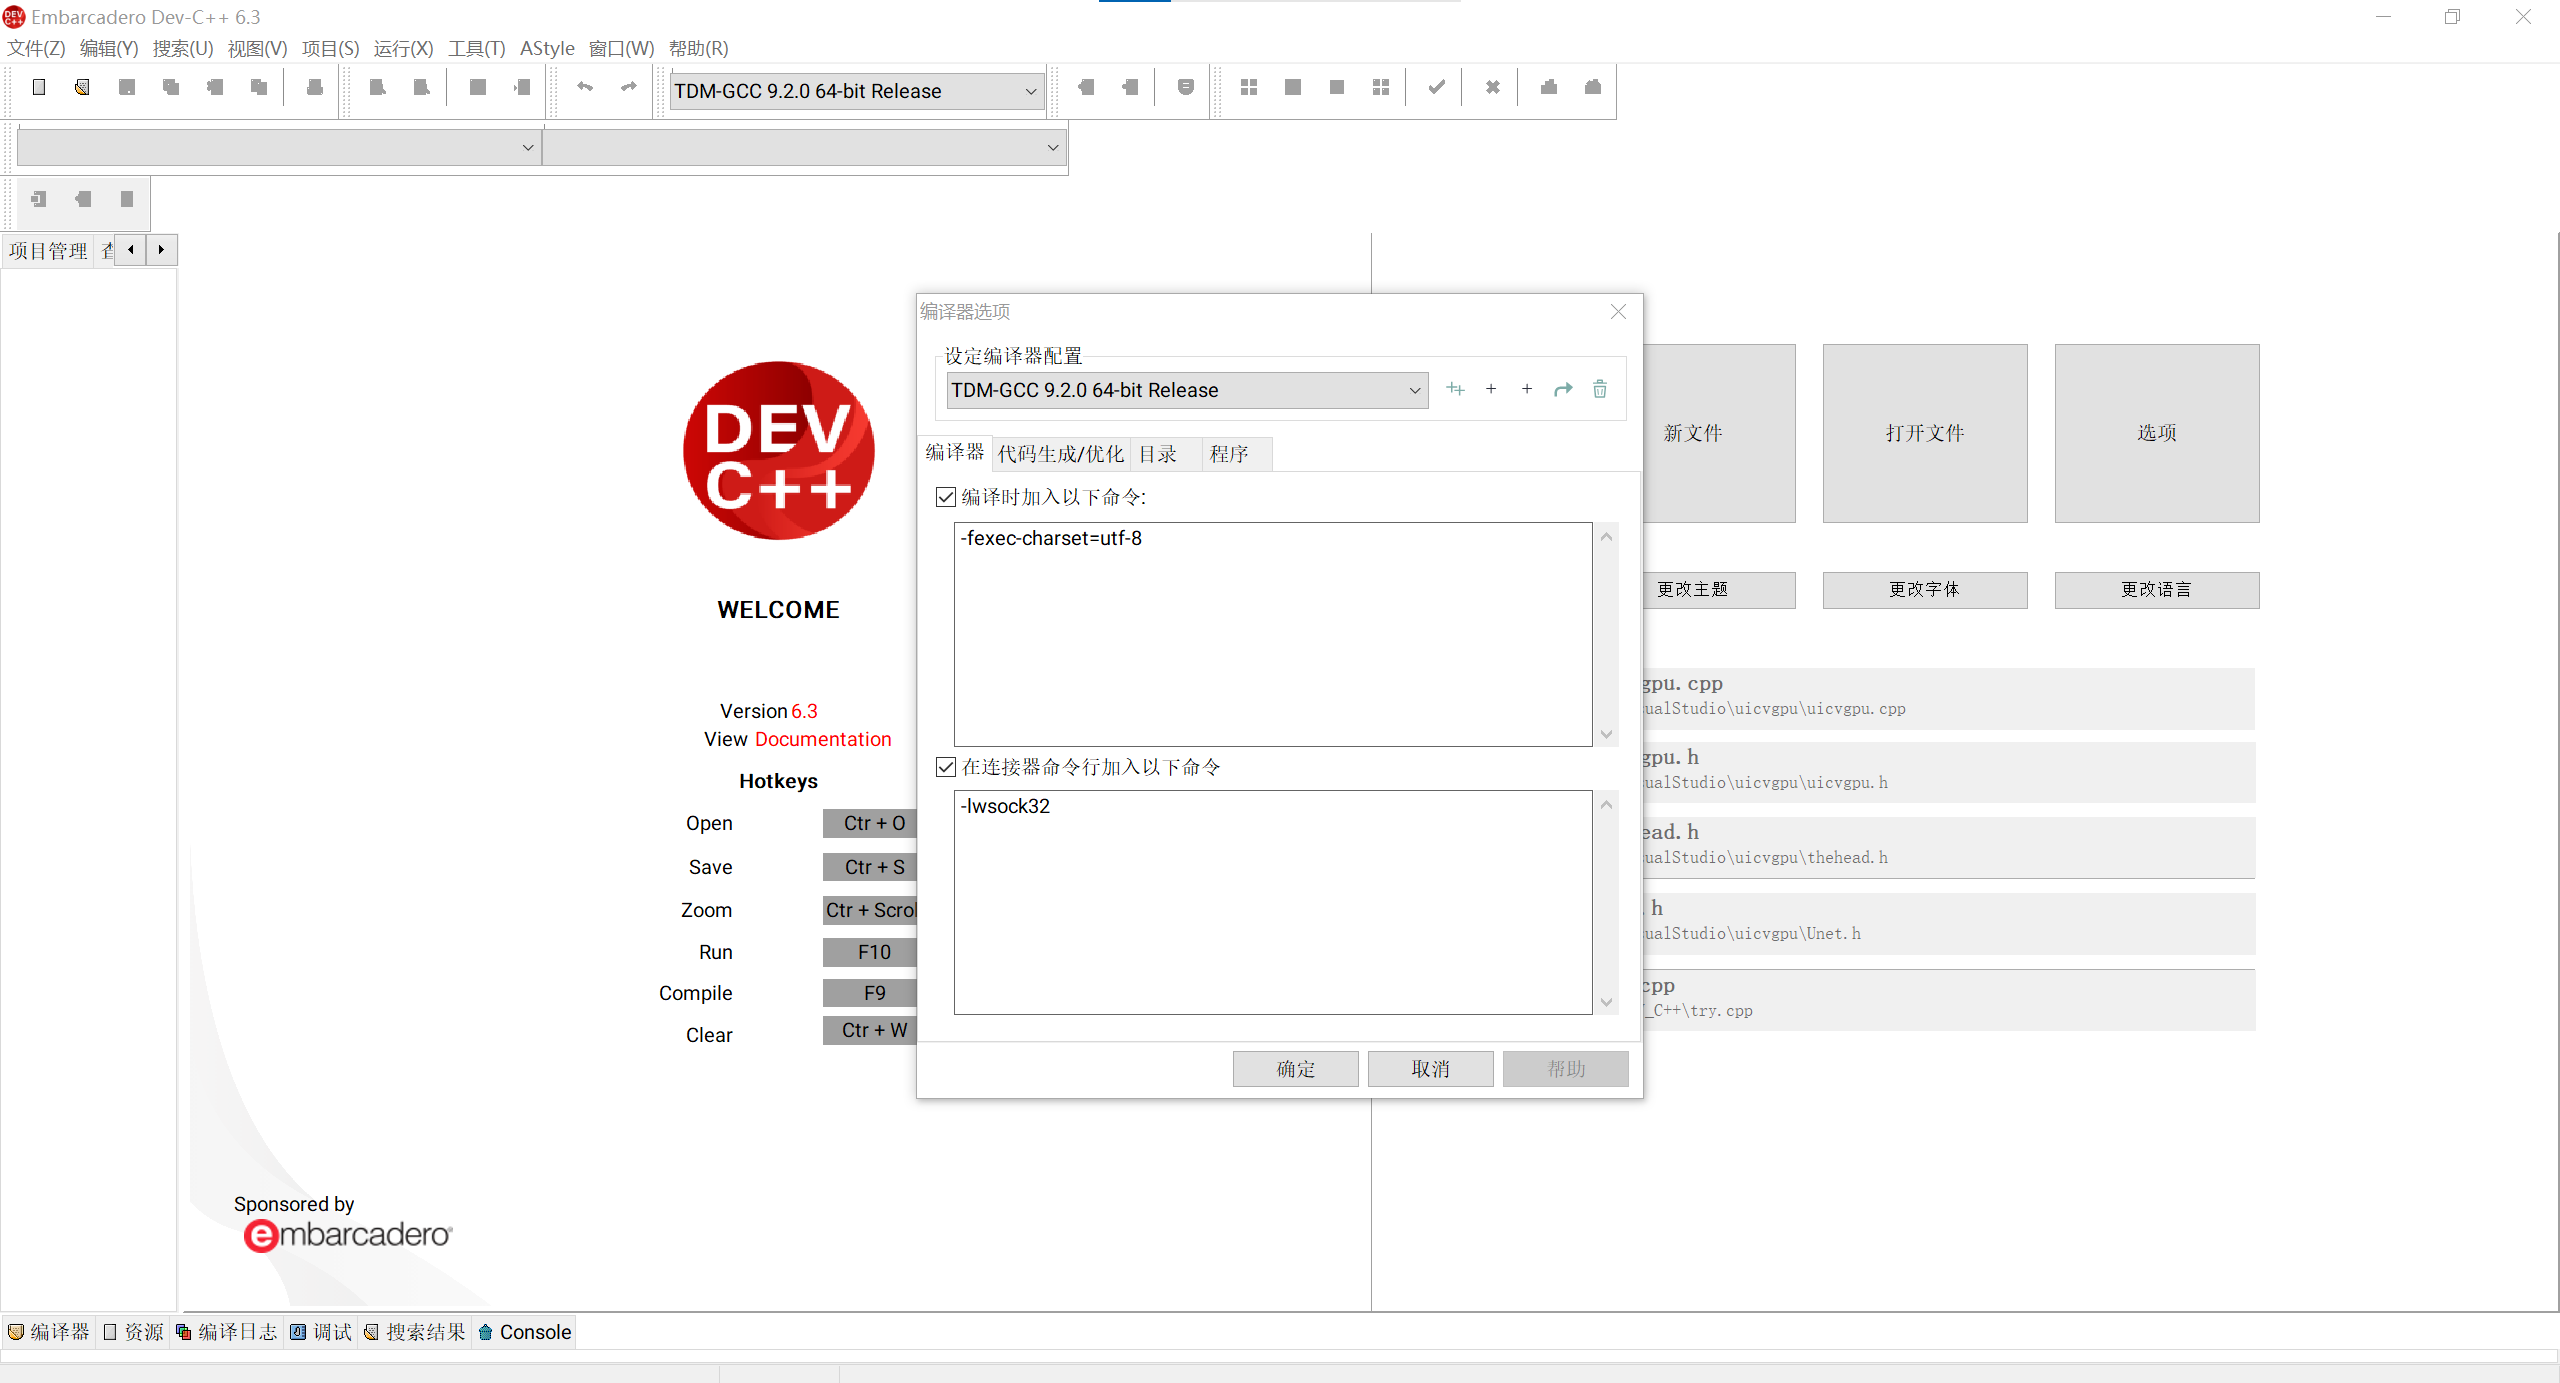2560x1383 pixels.
Task: Click the down arrow of linker commands scrollbar
Action: tap(1607, 1002)
